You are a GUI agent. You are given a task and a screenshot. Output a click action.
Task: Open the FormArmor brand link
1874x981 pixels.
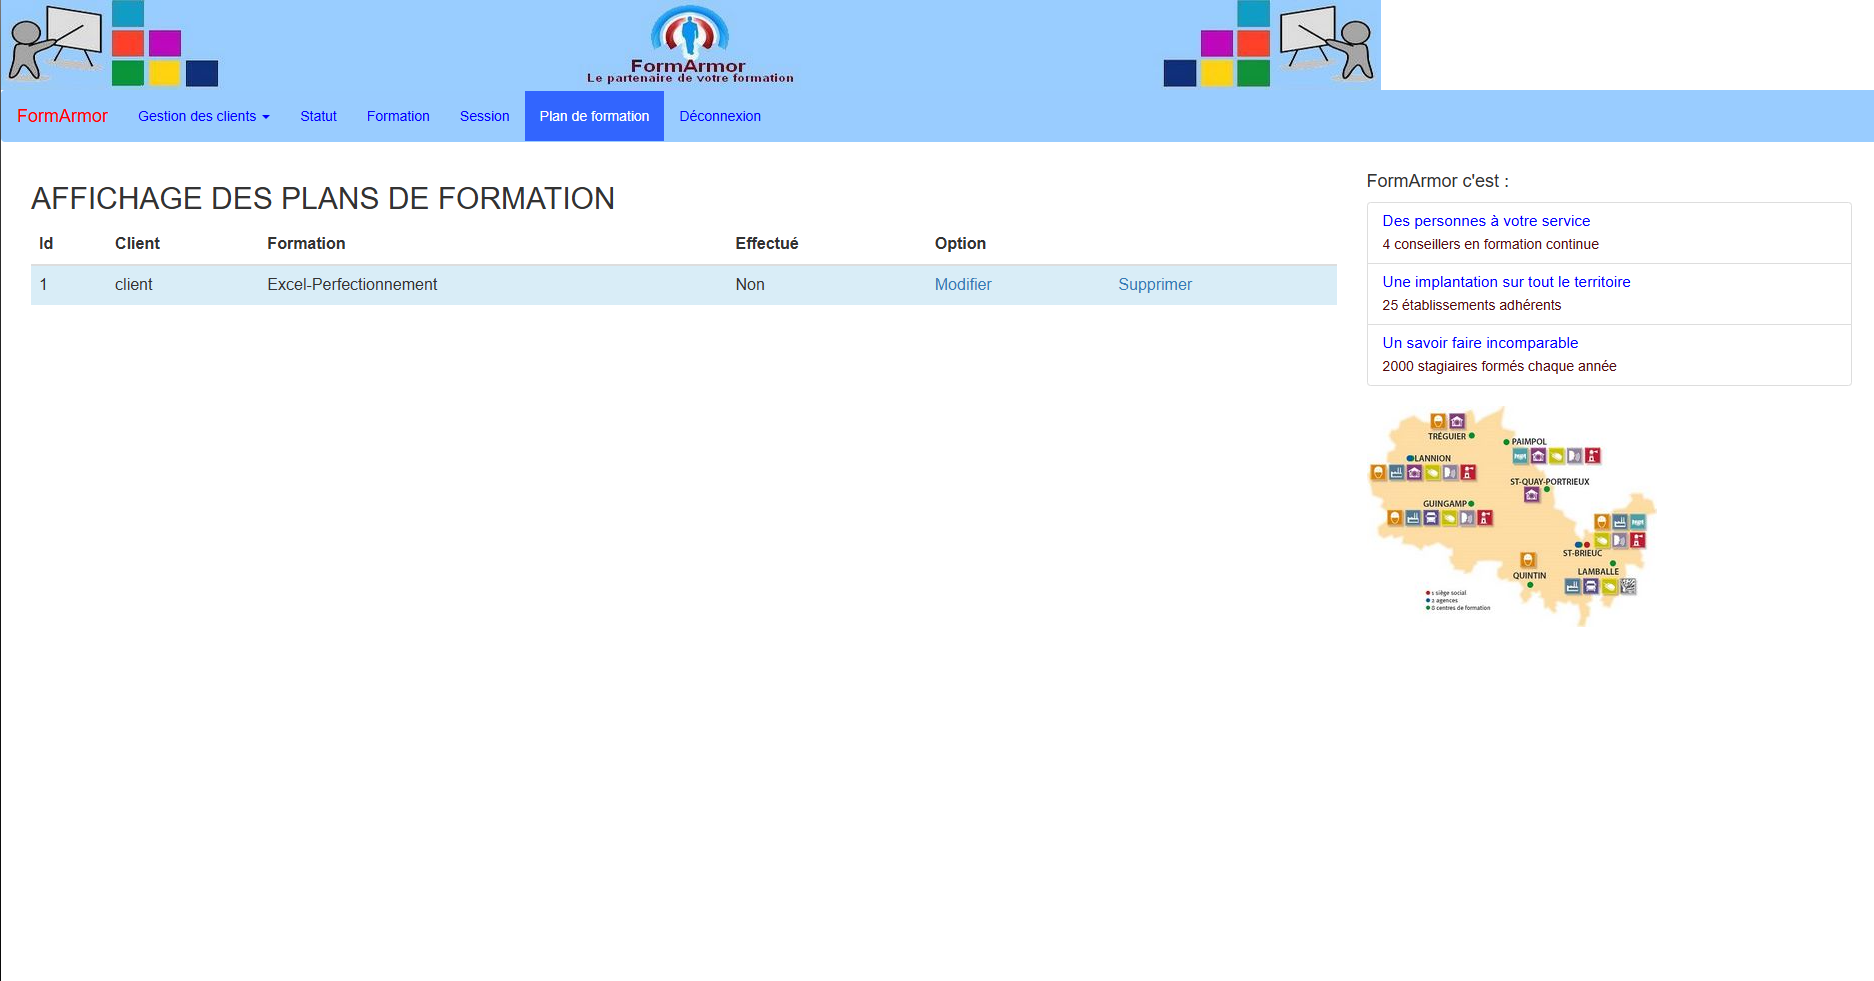point(62,116)
